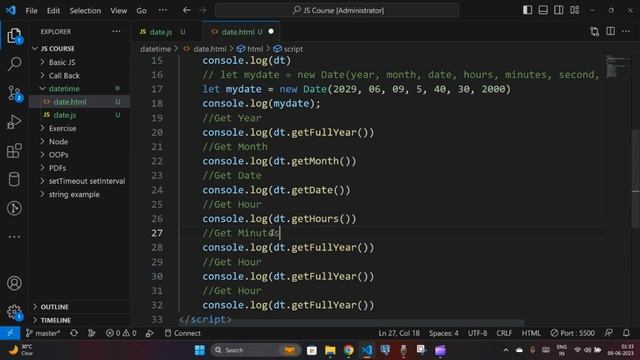This screenshot has width=640, height=360.
Task: Go back with the navigation arrow
Action: tap(187, 10)
